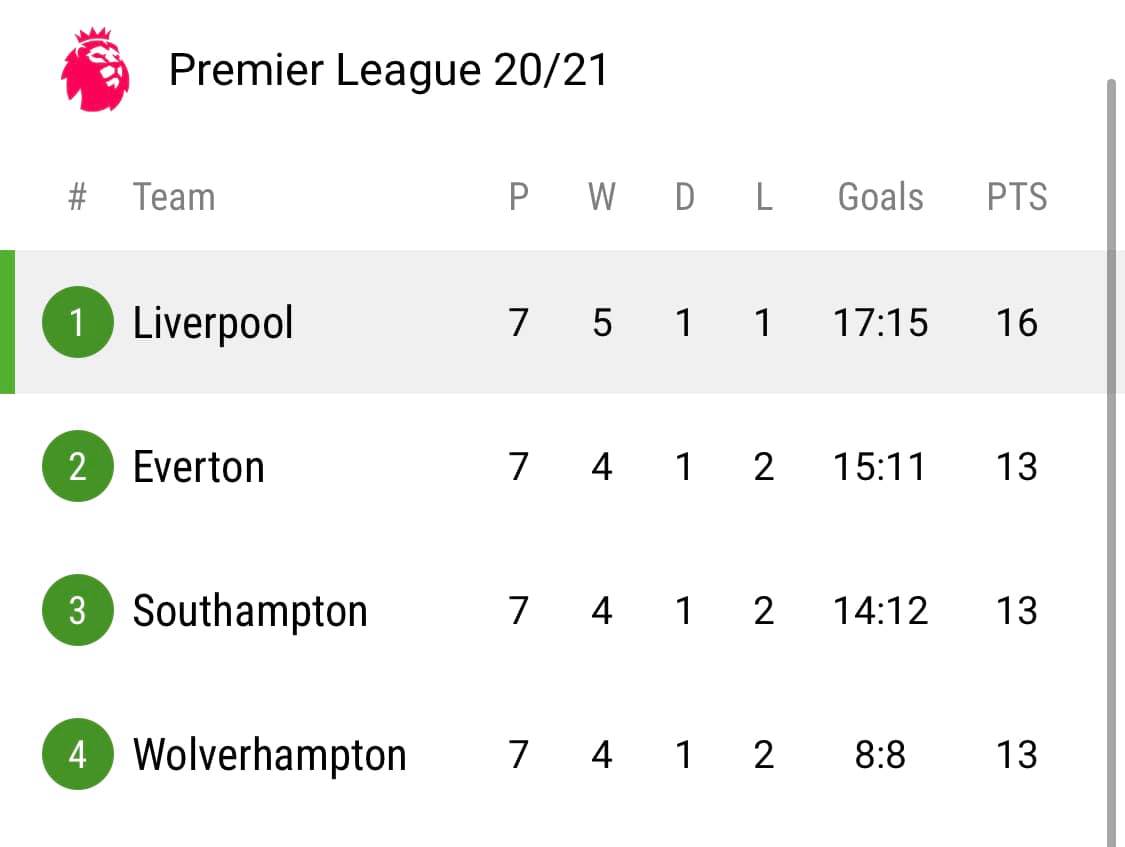Select the position 3 green badge

(77, 610)
